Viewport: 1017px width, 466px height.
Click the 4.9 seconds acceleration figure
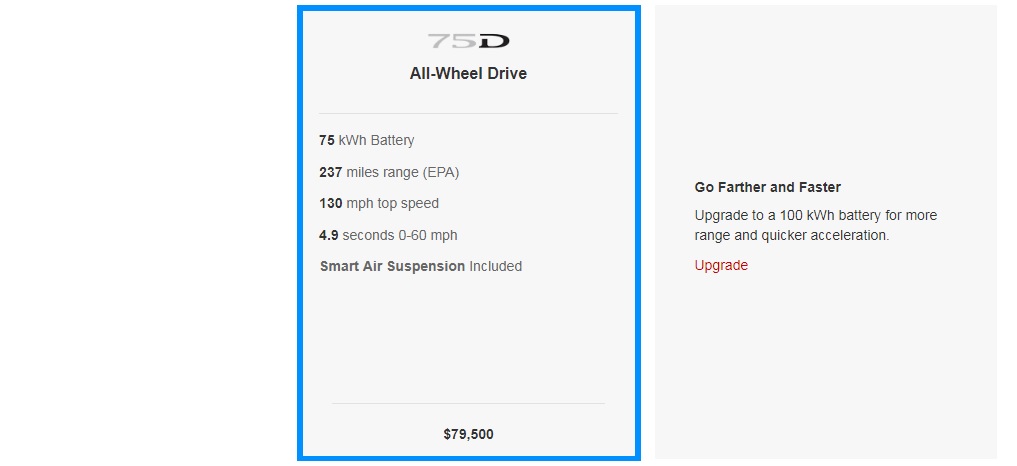pyautogui.click(x=329, y=235)
